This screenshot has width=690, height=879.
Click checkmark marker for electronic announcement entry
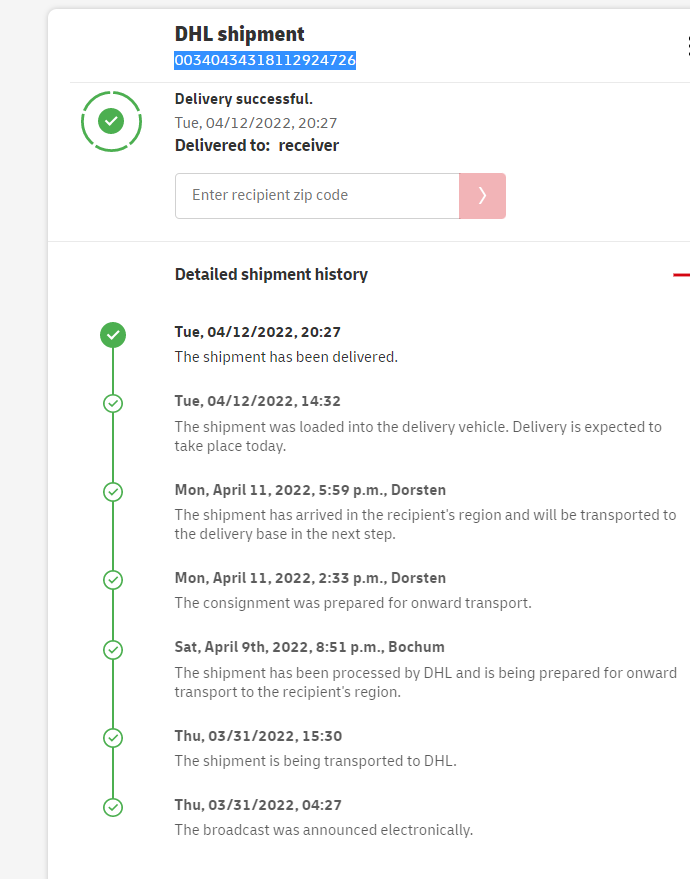pos(113,807)
